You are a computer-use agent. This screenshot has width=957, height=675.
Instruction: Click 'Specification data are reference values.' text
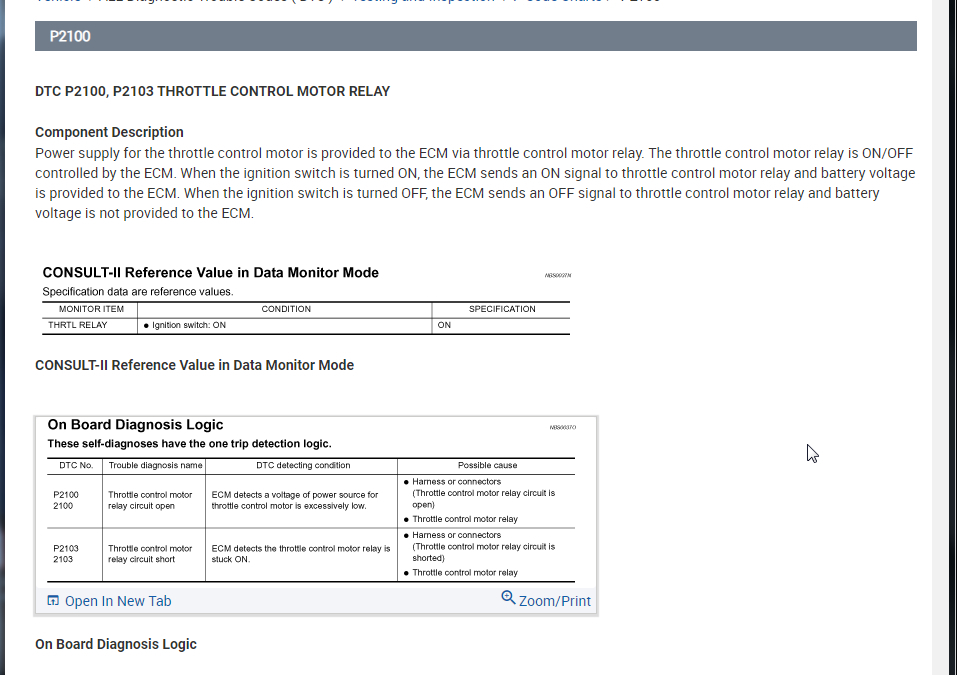[x=138, y=292]
